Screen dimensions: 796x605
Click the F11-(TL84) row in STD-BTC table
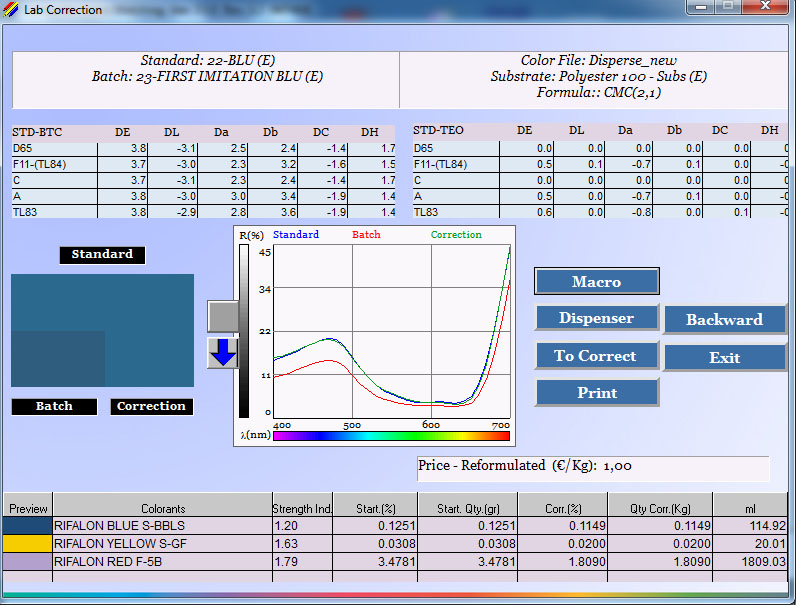click(x=203, y=164)
